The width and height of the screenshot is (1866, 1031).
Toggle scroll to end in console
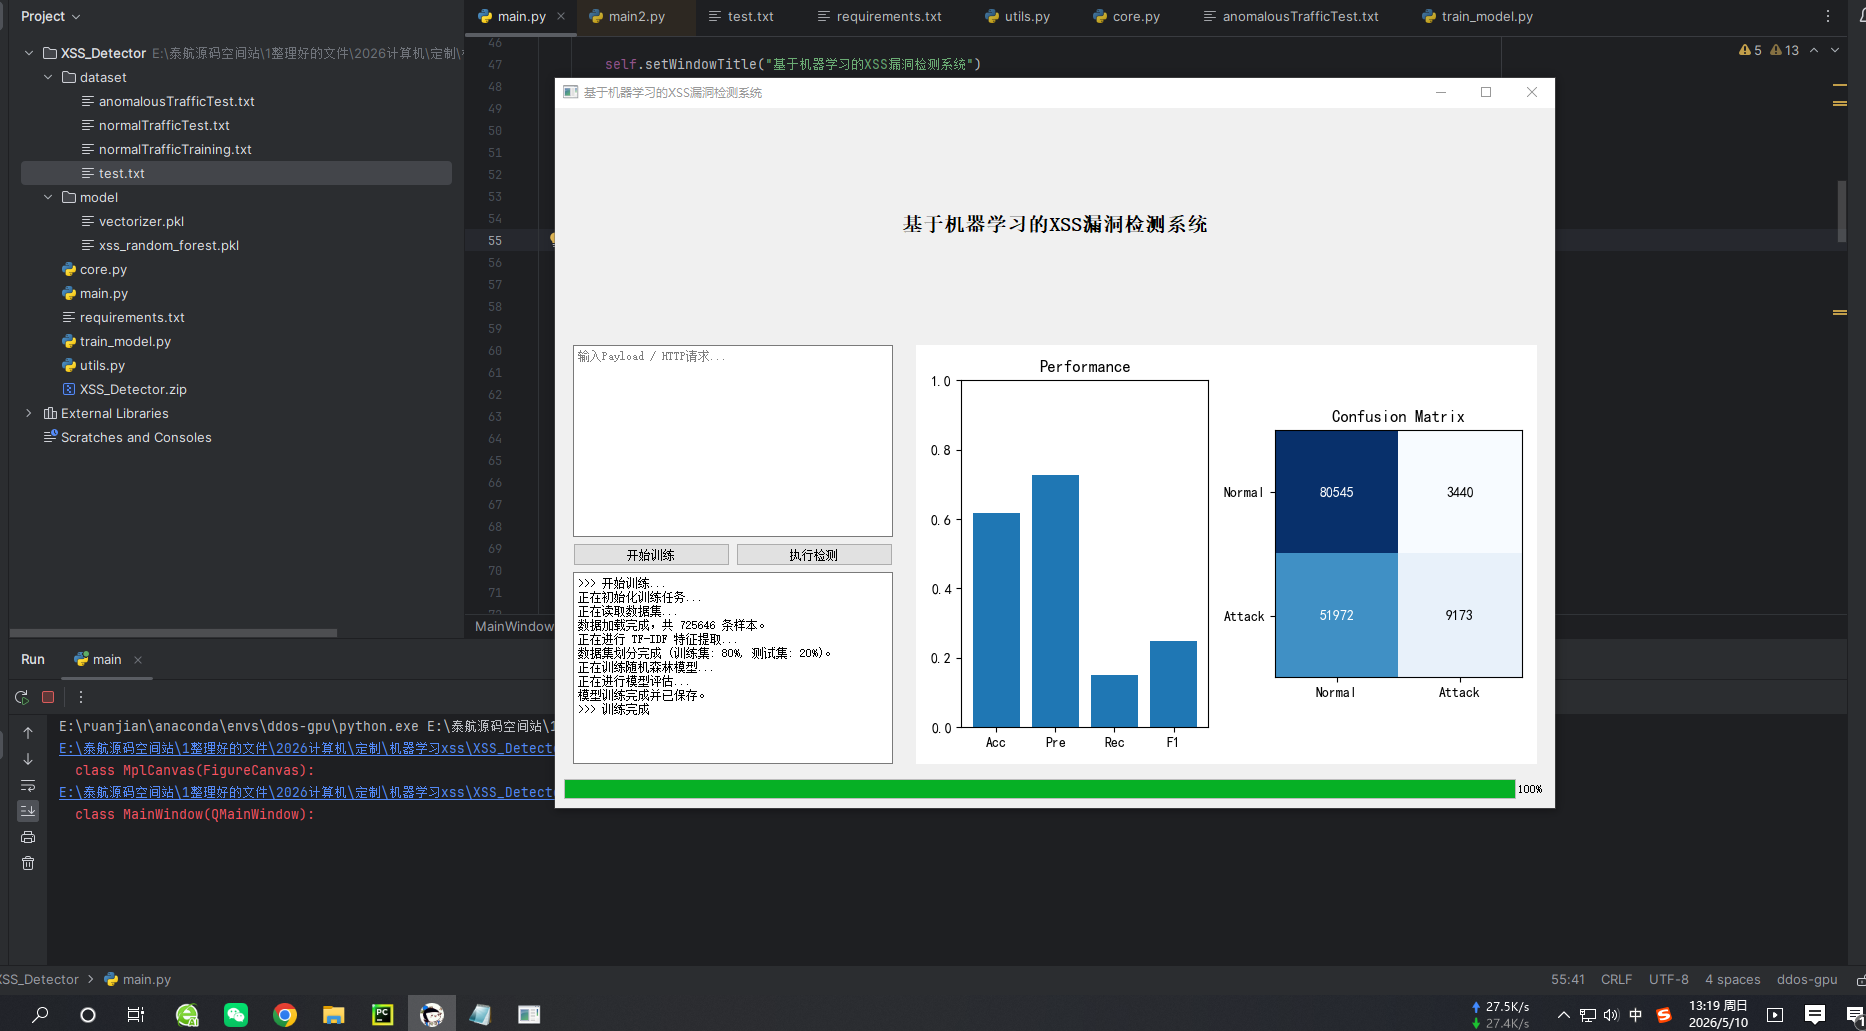tap(28, 811)
